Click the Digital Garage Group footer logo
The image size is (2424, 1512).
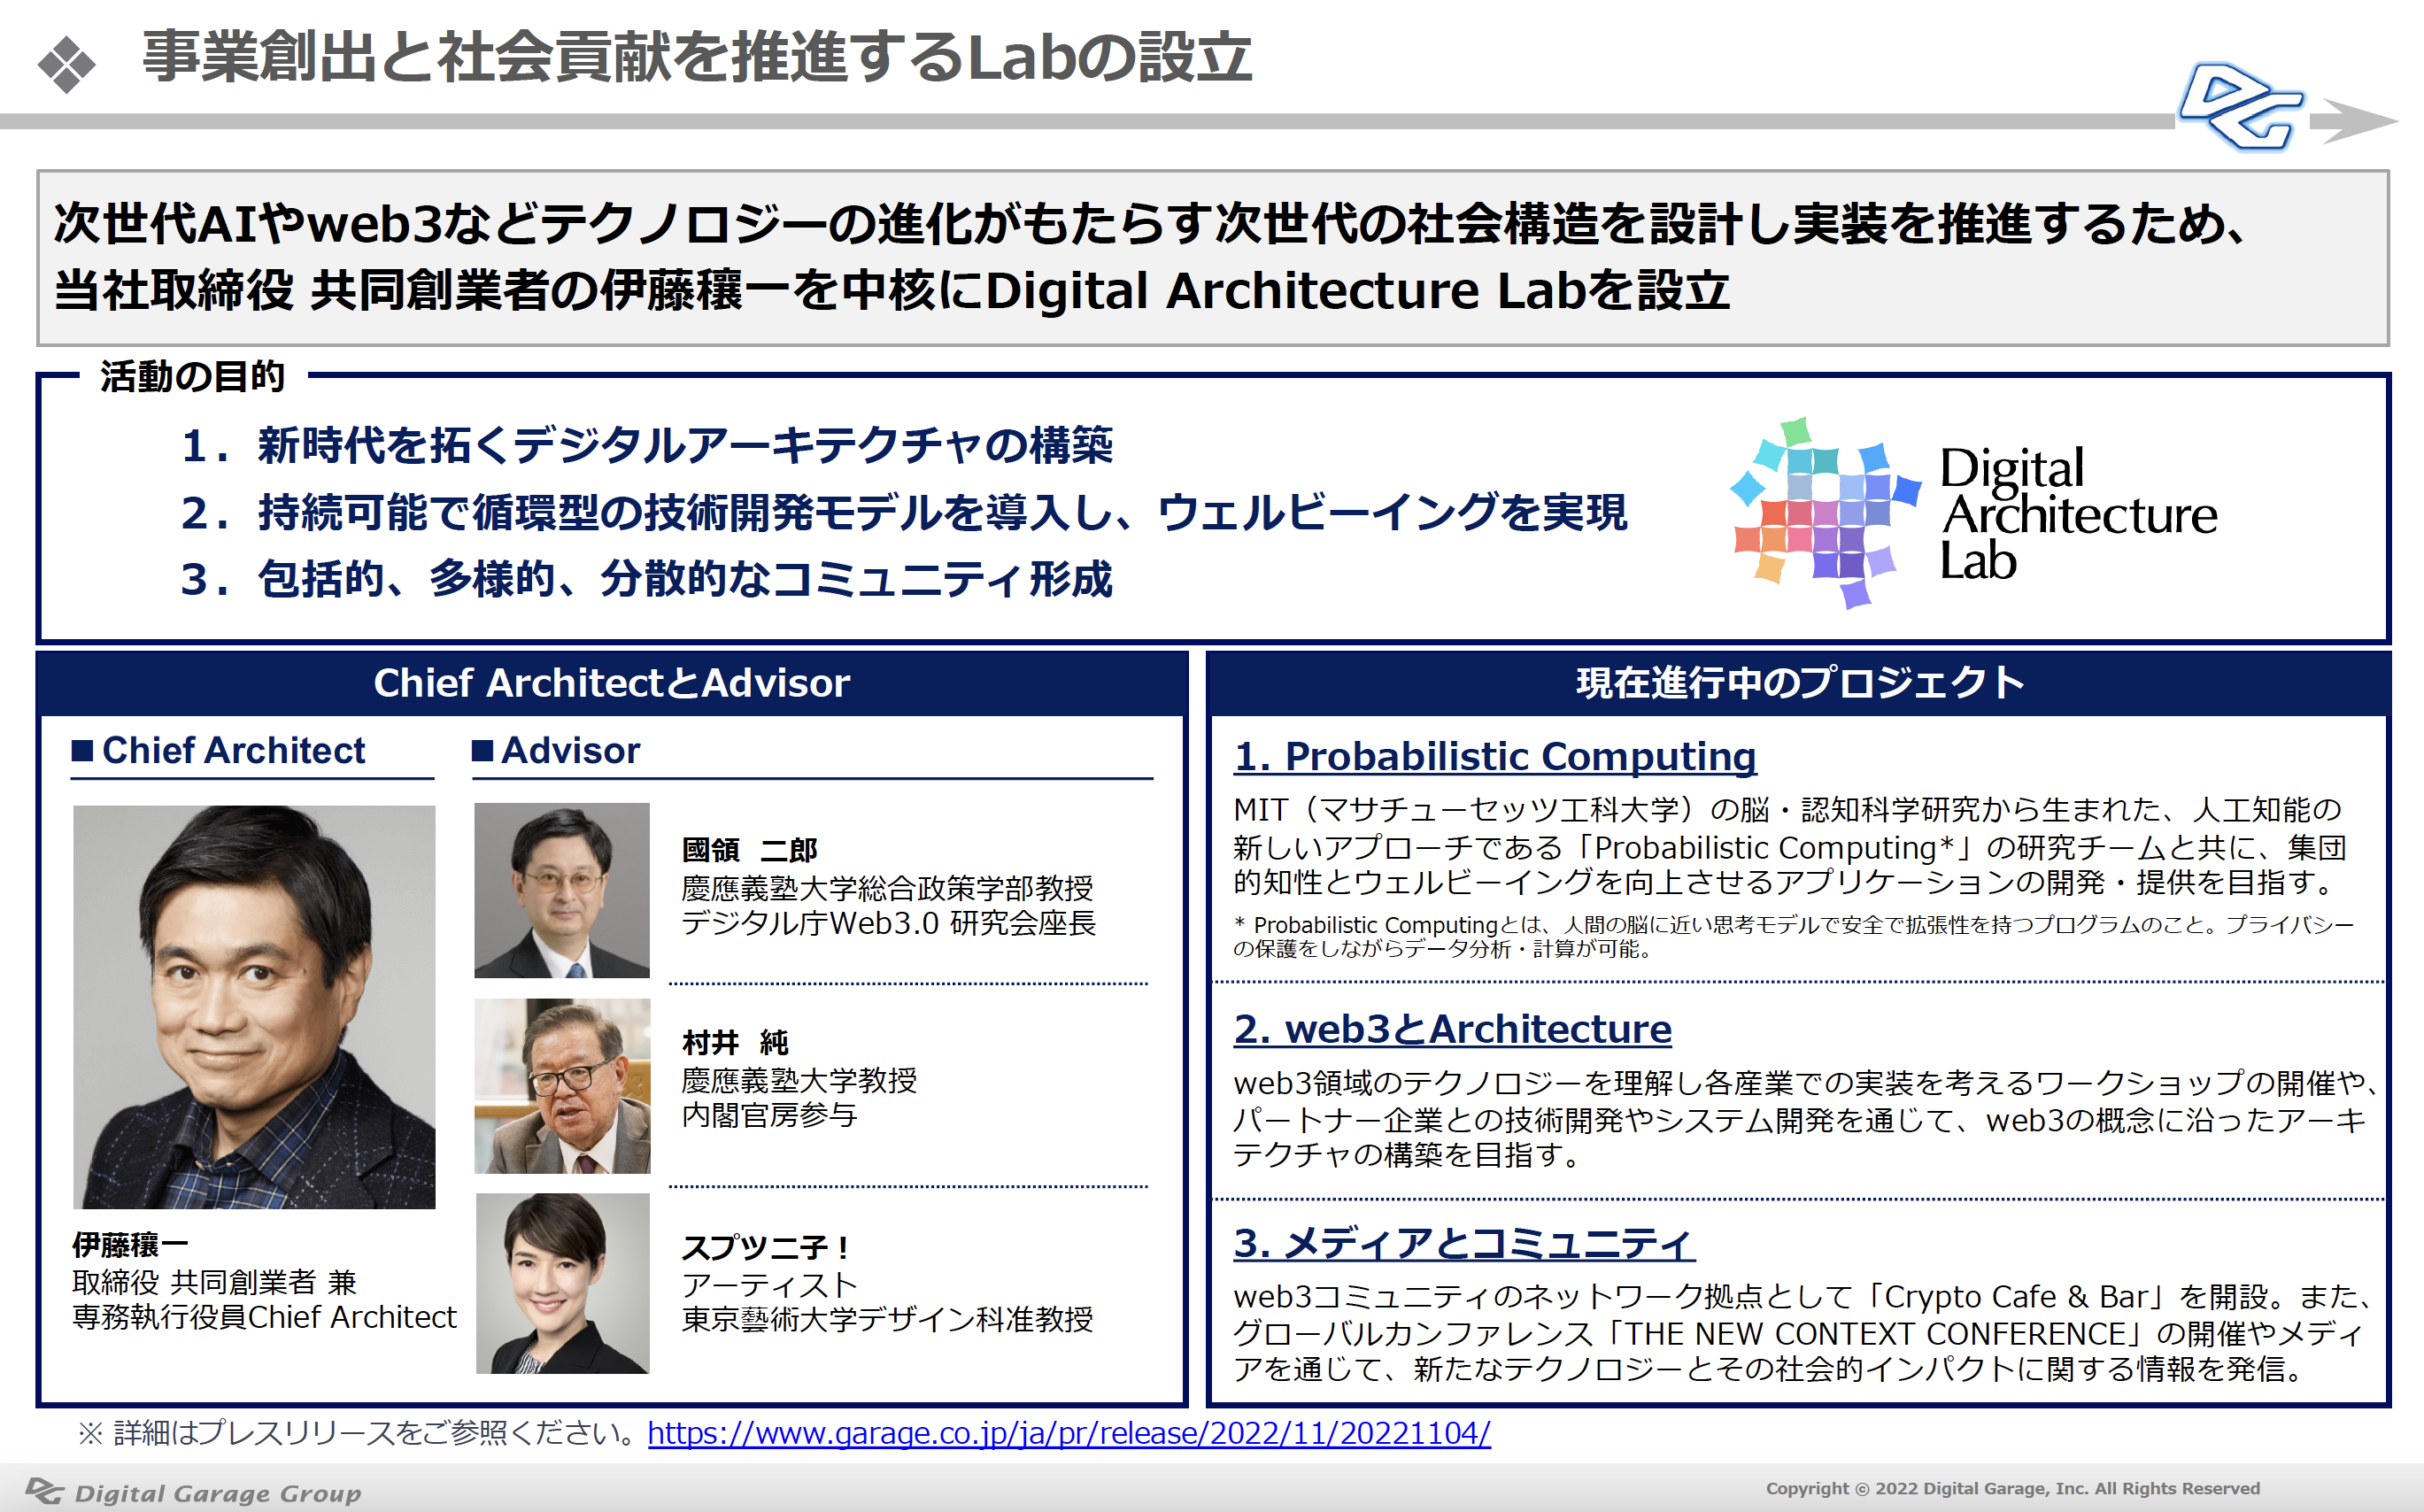pyautogui.click(x=193, y=1492)
